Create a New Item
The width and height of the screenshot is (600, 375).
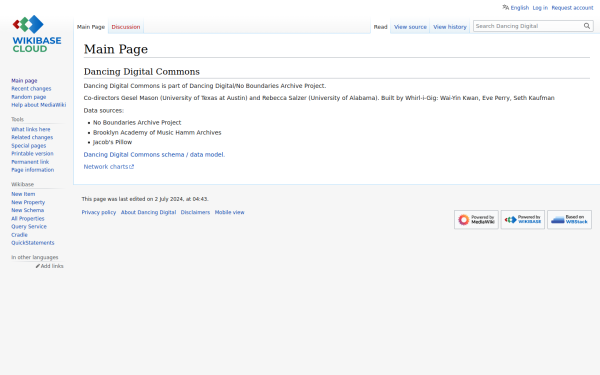[23, 194]
